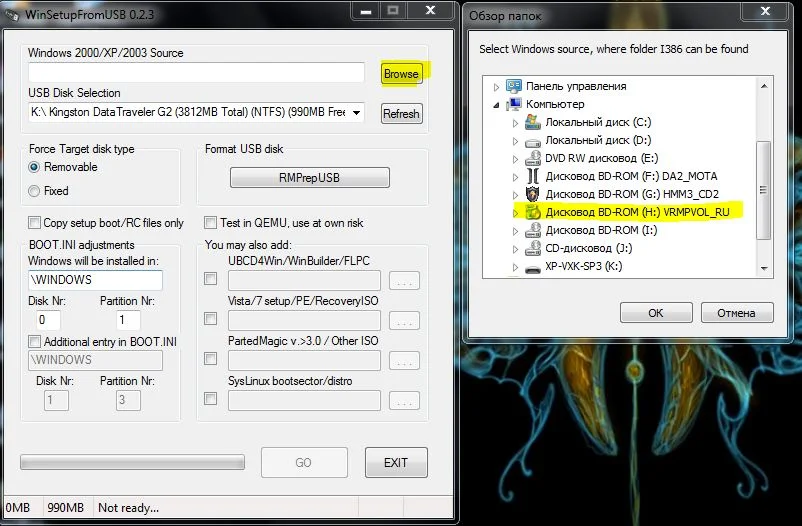Screen dimensions: 802x526
Task: Confirm folder selection with OK
Action: [656, 313]
